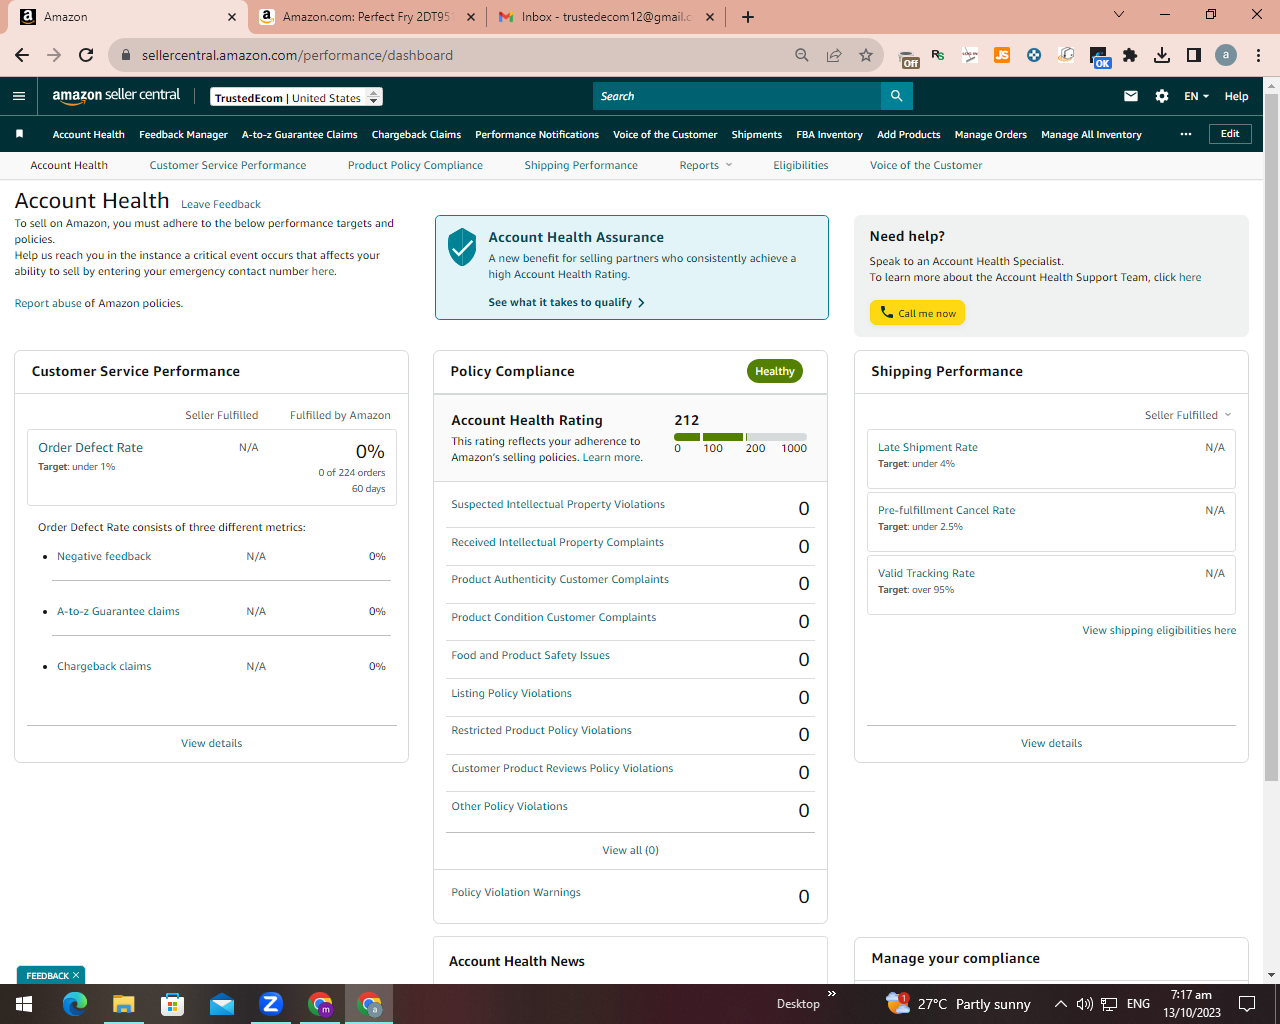Click the Healthy status badge
This screenshot has height=1024, width=1280.
coord(775,371)
